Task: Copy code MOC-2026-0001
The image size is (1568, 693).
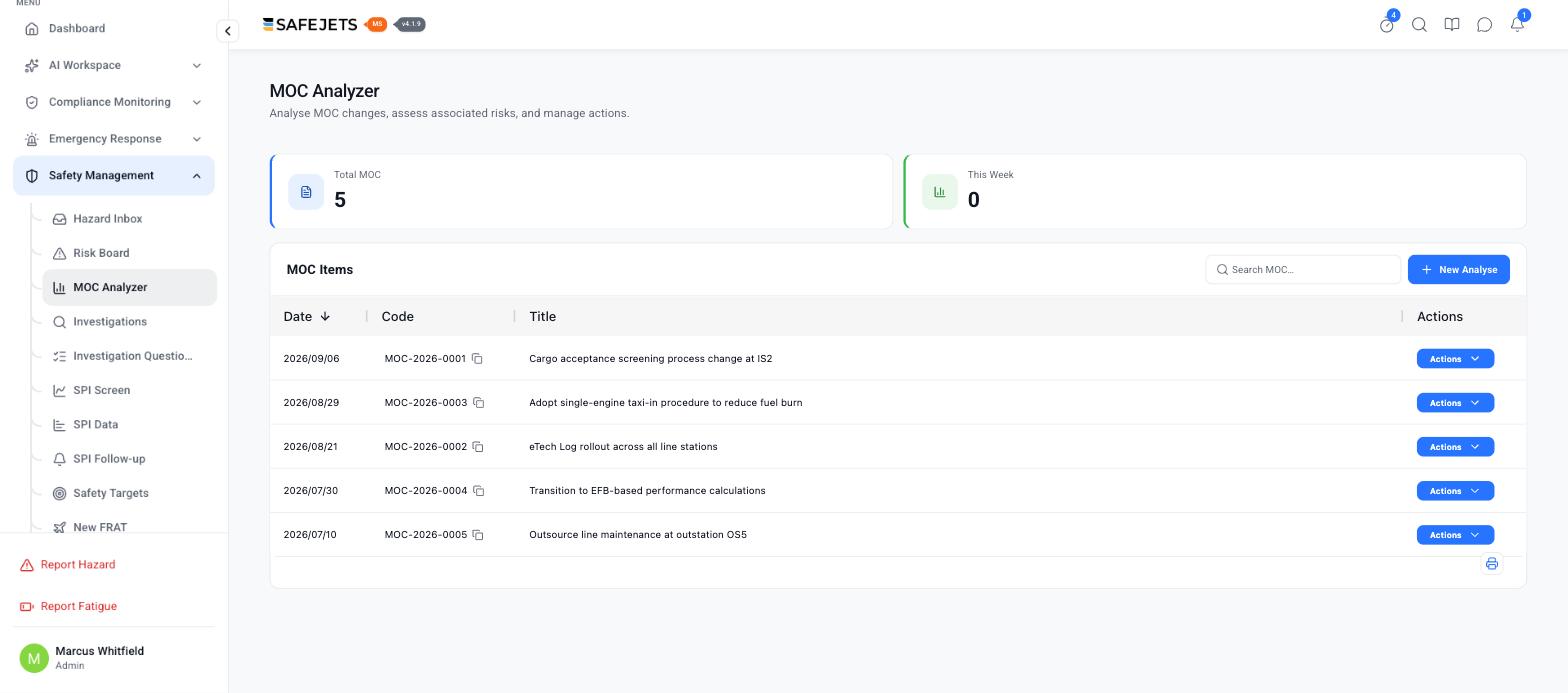Action: tap(478, 359)
